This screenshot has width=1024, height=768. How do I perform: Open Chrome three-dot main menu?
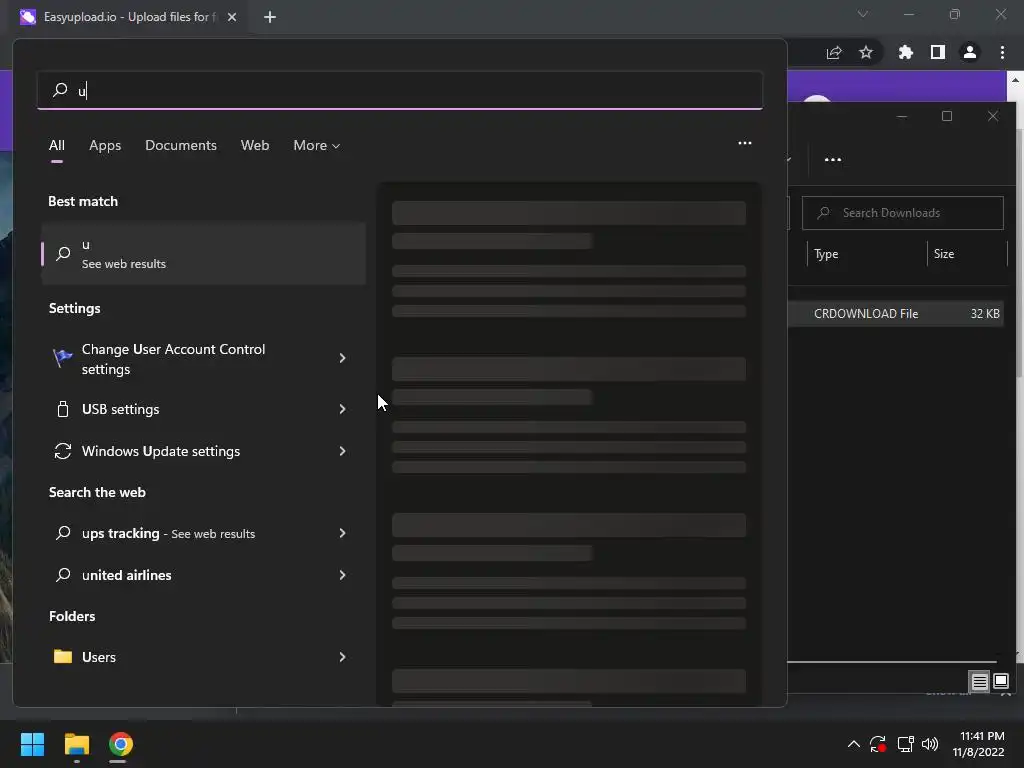pyautogui.click(x=1002, y=52)
